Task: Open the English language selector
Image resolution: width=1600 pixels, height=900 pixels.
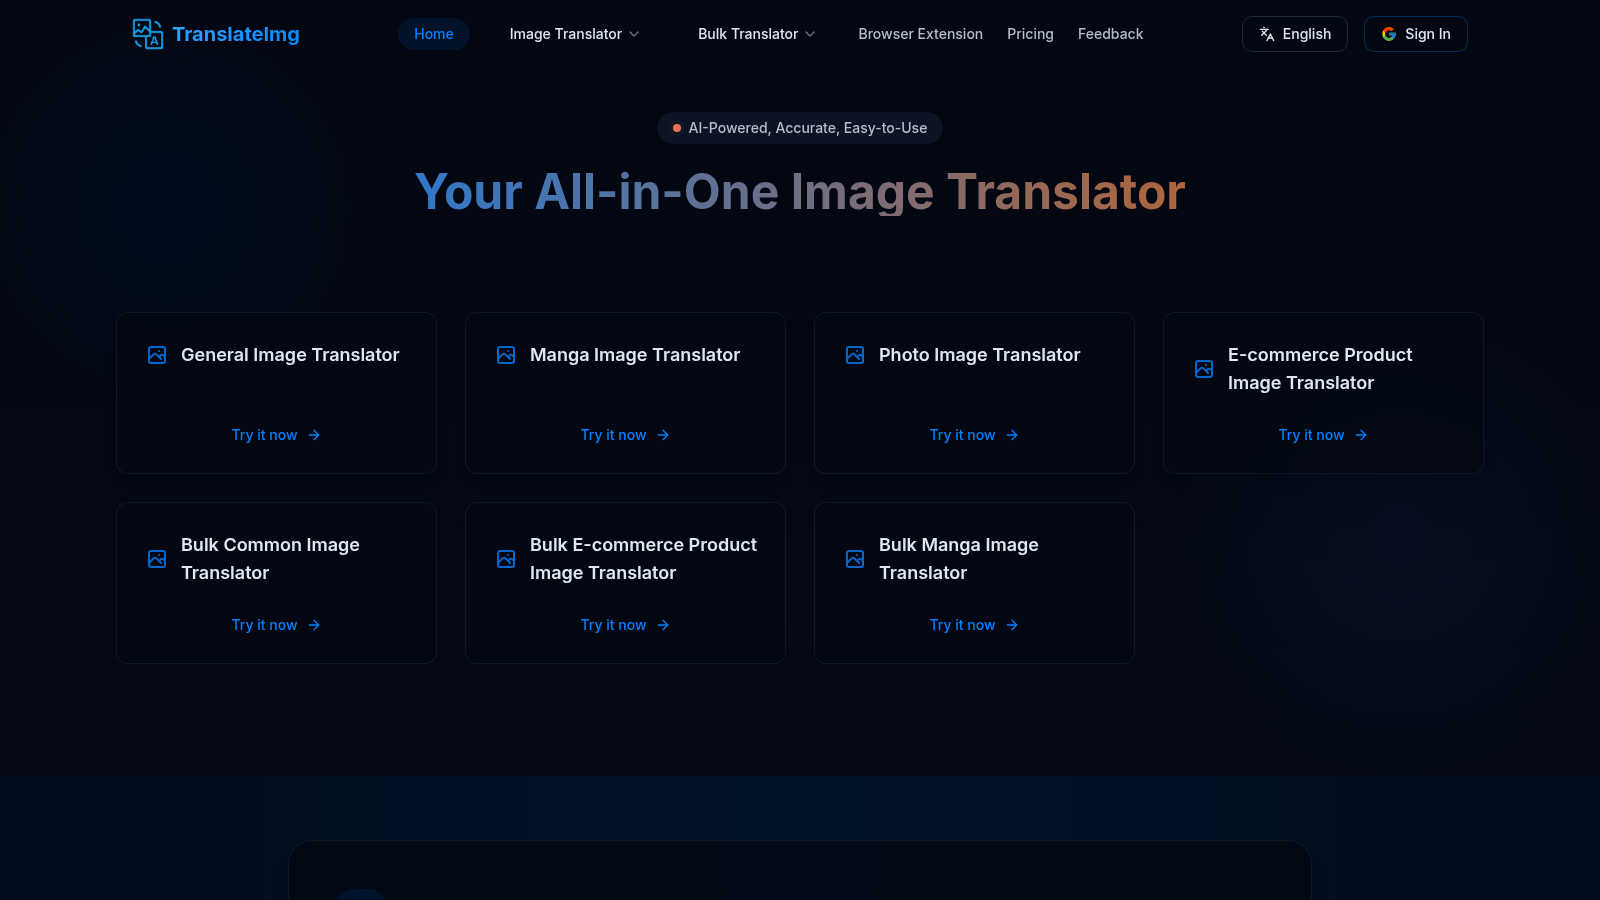Action: 1295,34
